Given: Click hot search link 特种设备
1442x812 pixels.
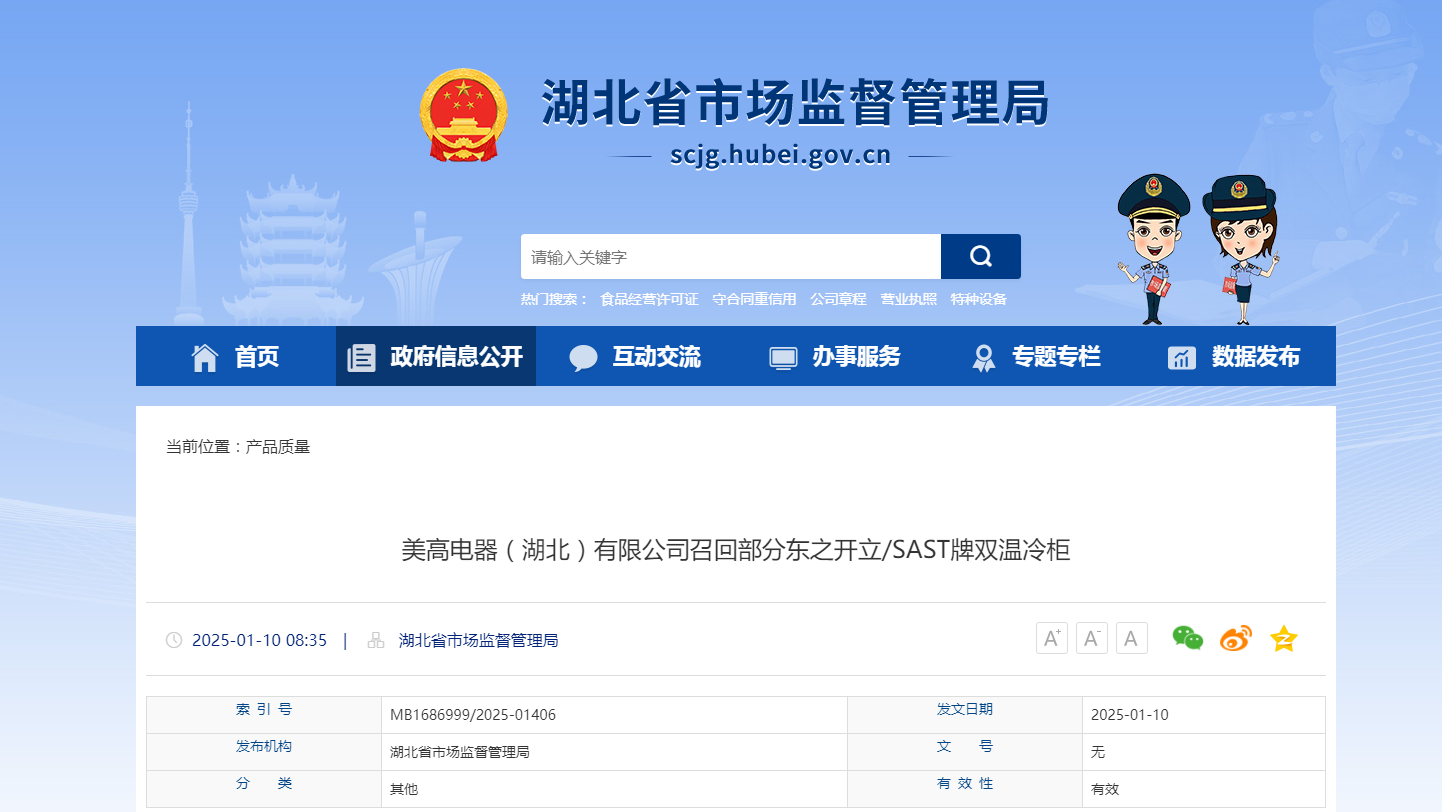Looking at the screenshot, I should (x=978, y=299).
